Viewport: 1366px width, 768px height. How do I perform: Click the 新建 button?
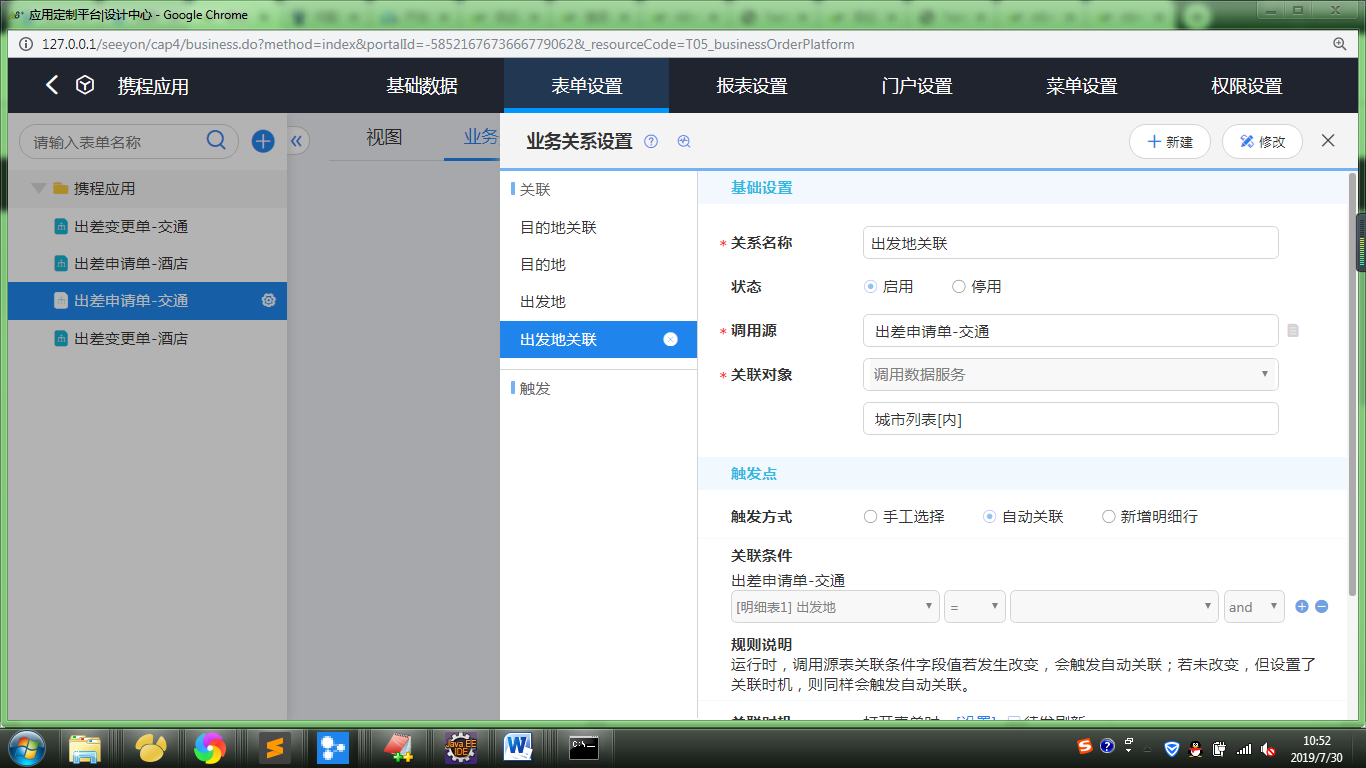(1169, 142)
